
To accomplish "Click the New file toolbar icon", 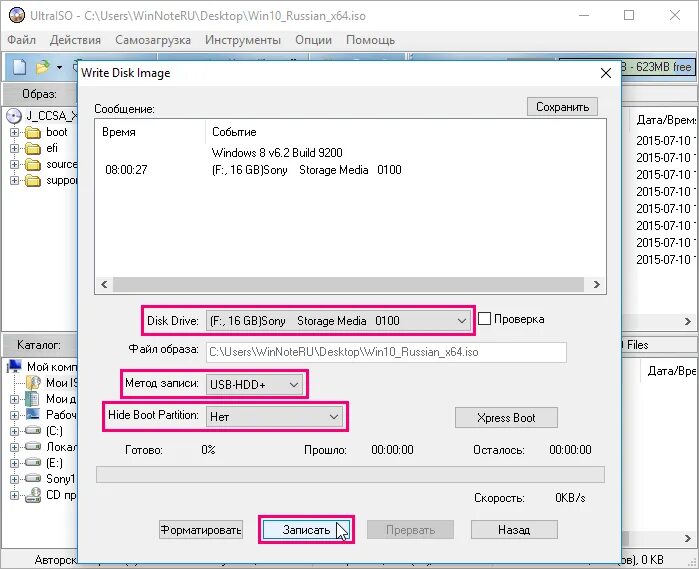I will 19,67.
